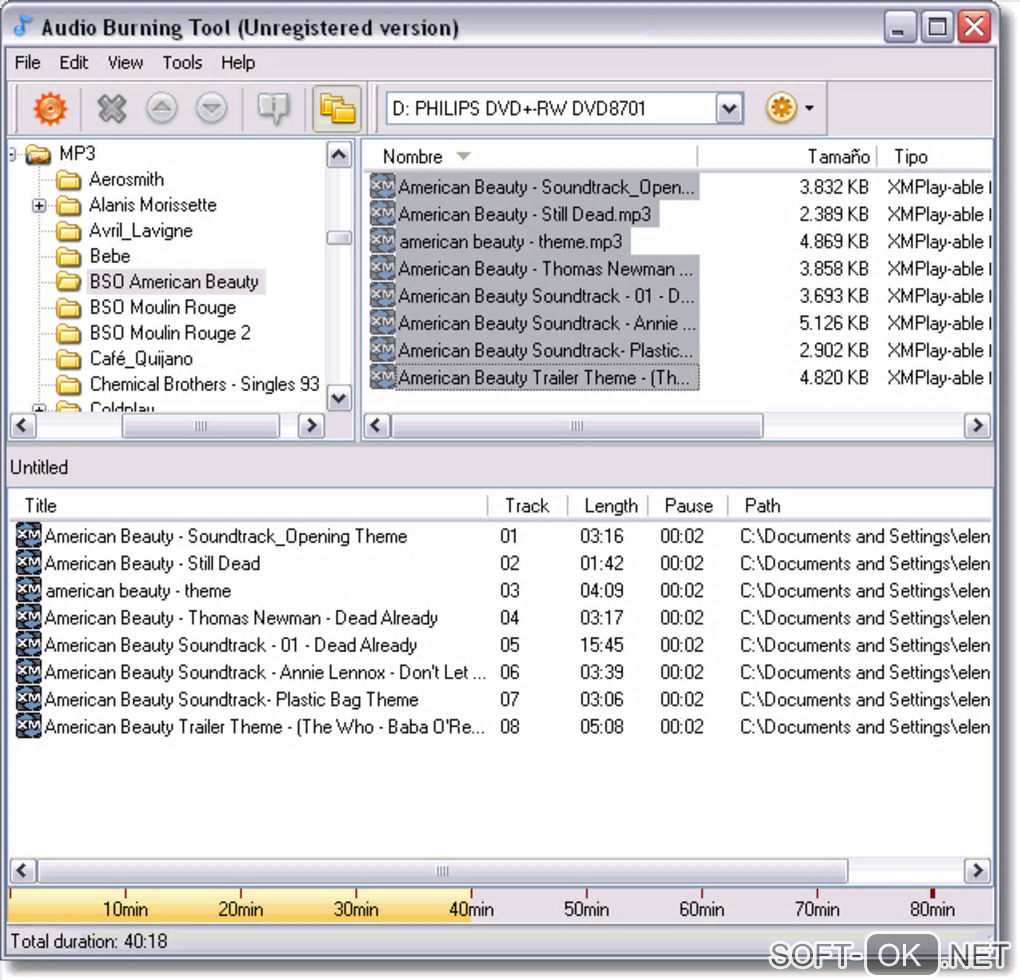Click icon of Annie Lennox track 06
This screenshot has height=980, width=1020.
pyautogui.click(x=29, y=672)
